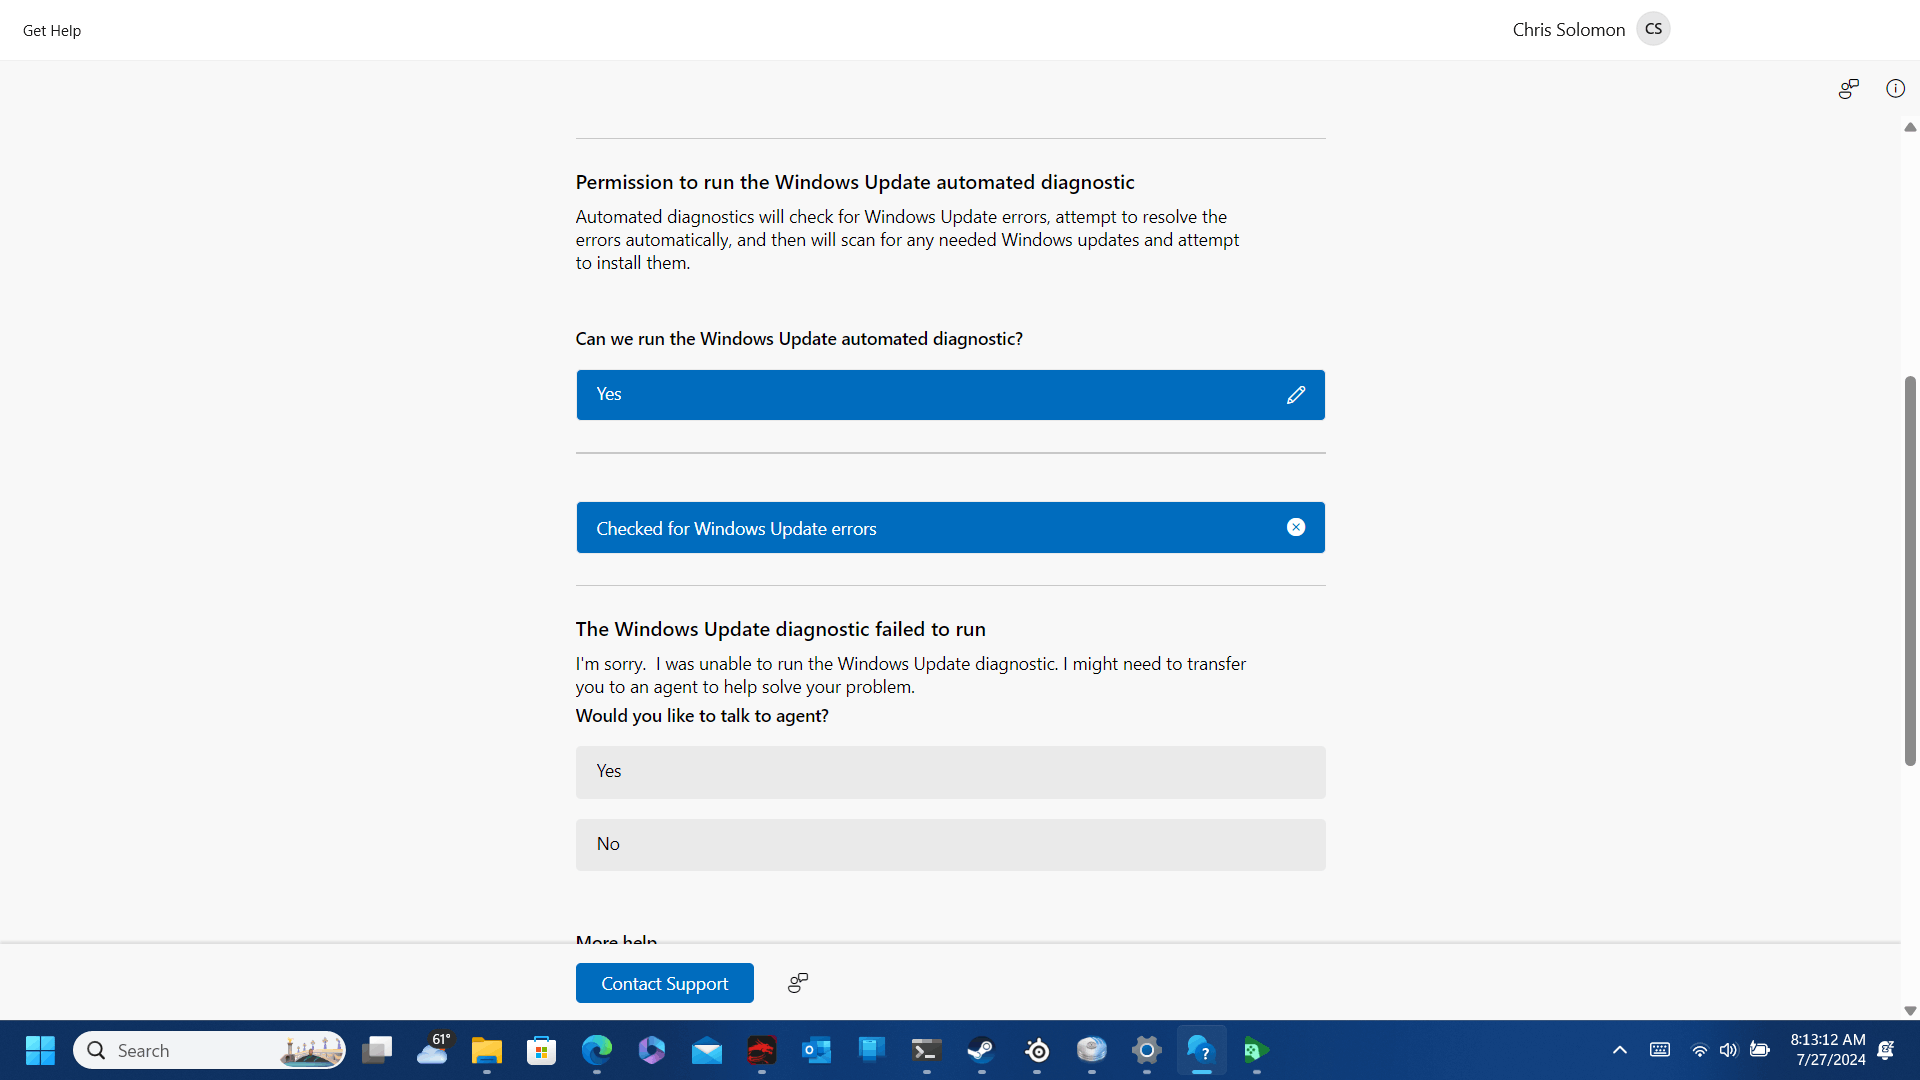This screenshot has height=1080, width=1920.
Task: Open Steam from the taskbar
Action: [981, 1050]
